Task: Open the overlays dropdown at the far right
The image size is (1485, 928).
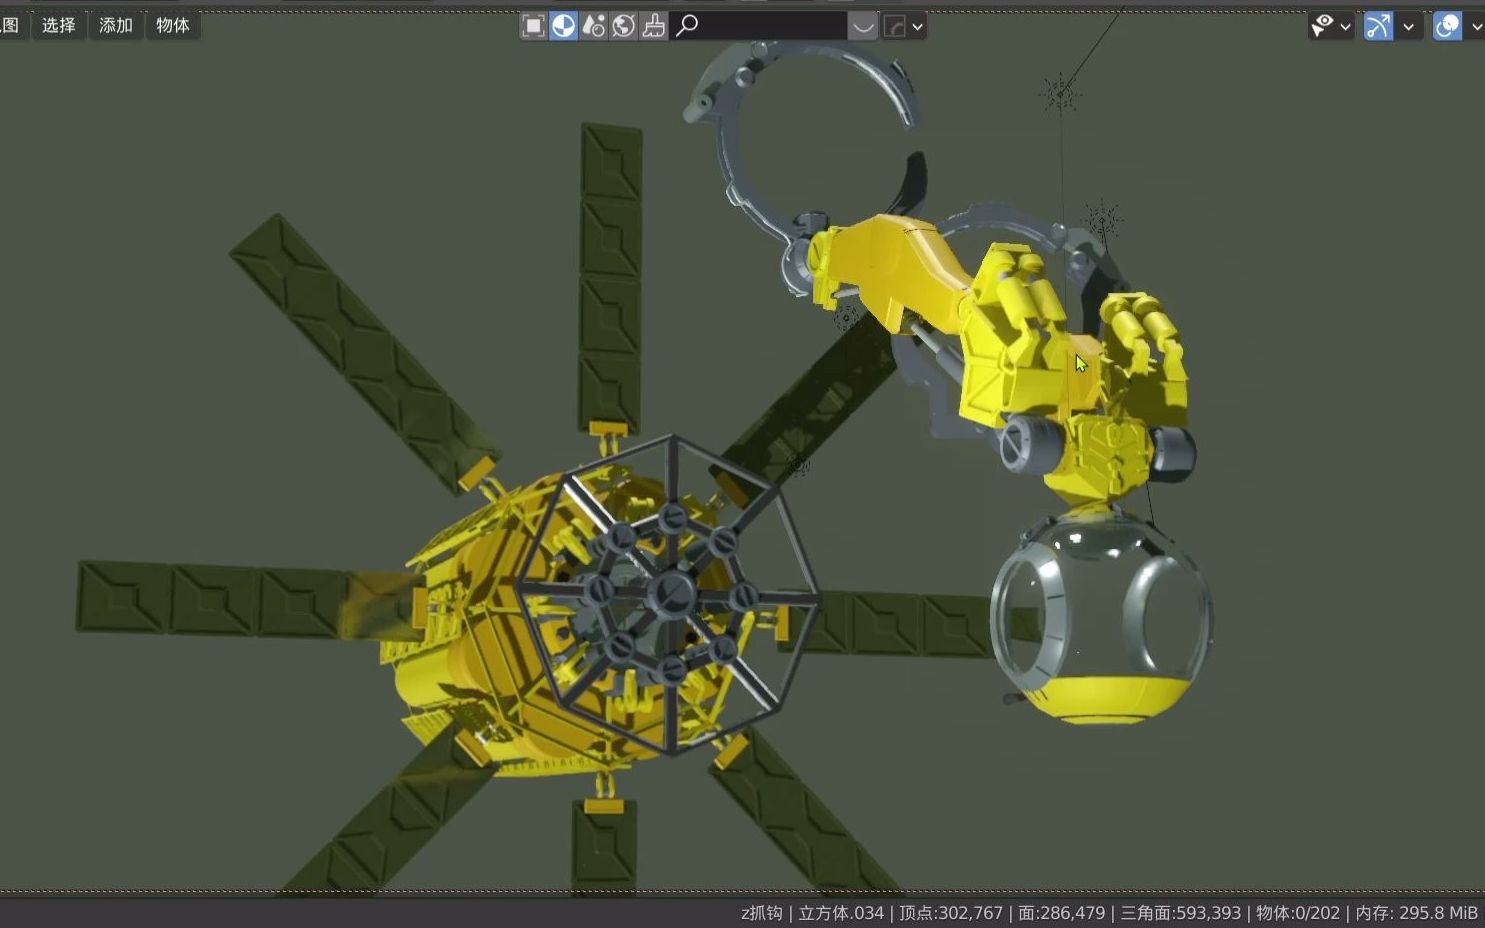Action: click(1477, 26)
